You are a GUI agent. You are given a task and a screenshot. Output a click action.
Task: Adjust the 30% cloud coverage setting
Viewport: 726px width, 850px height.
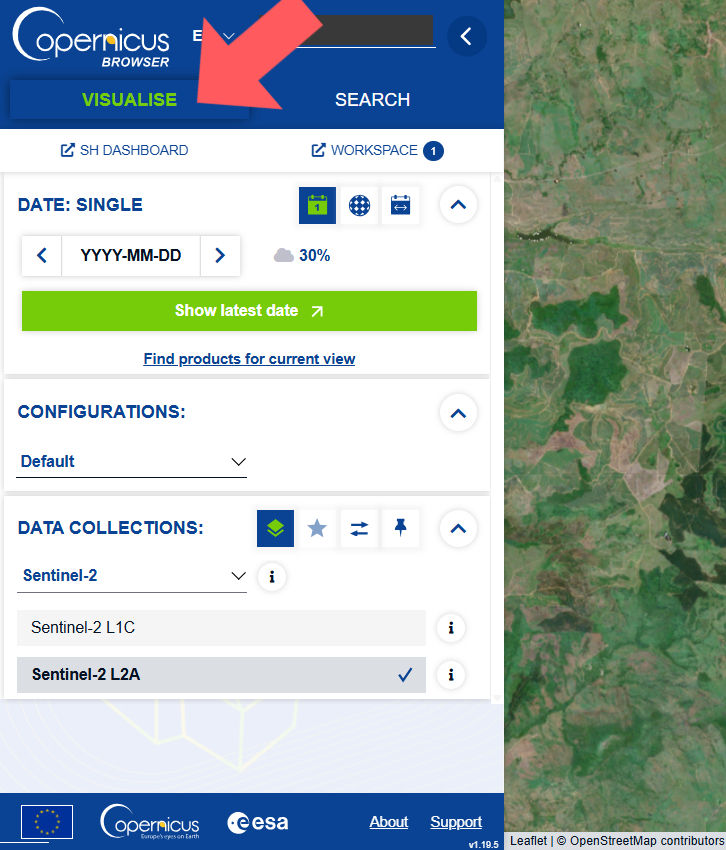pyautogui.click(x=302, y=255)
